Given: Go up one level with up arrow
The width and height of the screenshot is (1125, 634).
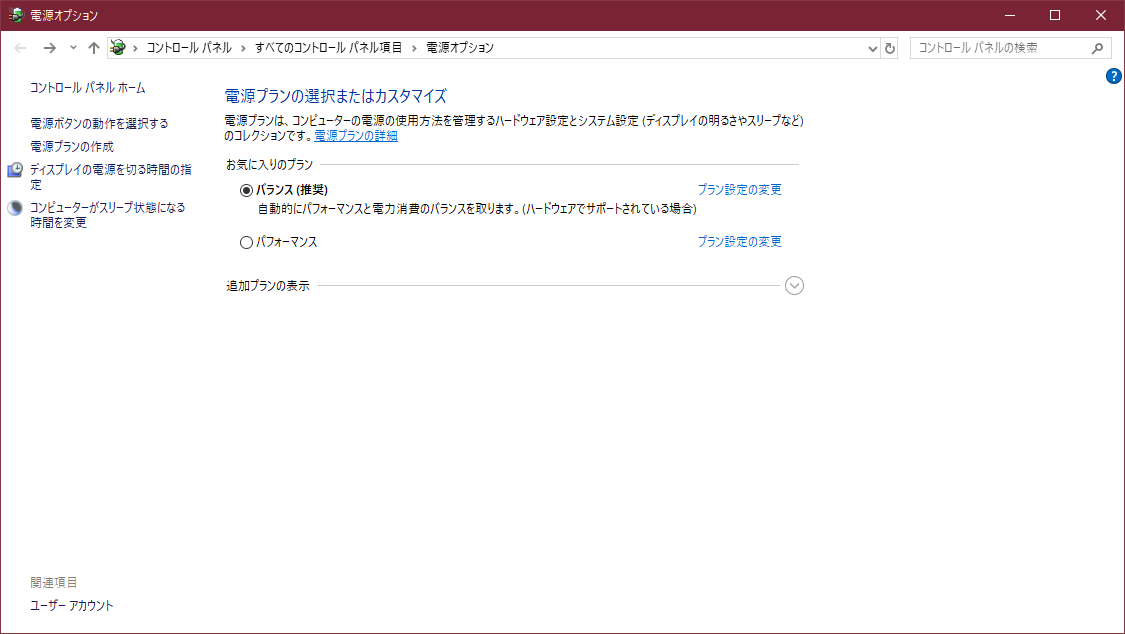Looking at the screenshot, I should tap(94, 48).
